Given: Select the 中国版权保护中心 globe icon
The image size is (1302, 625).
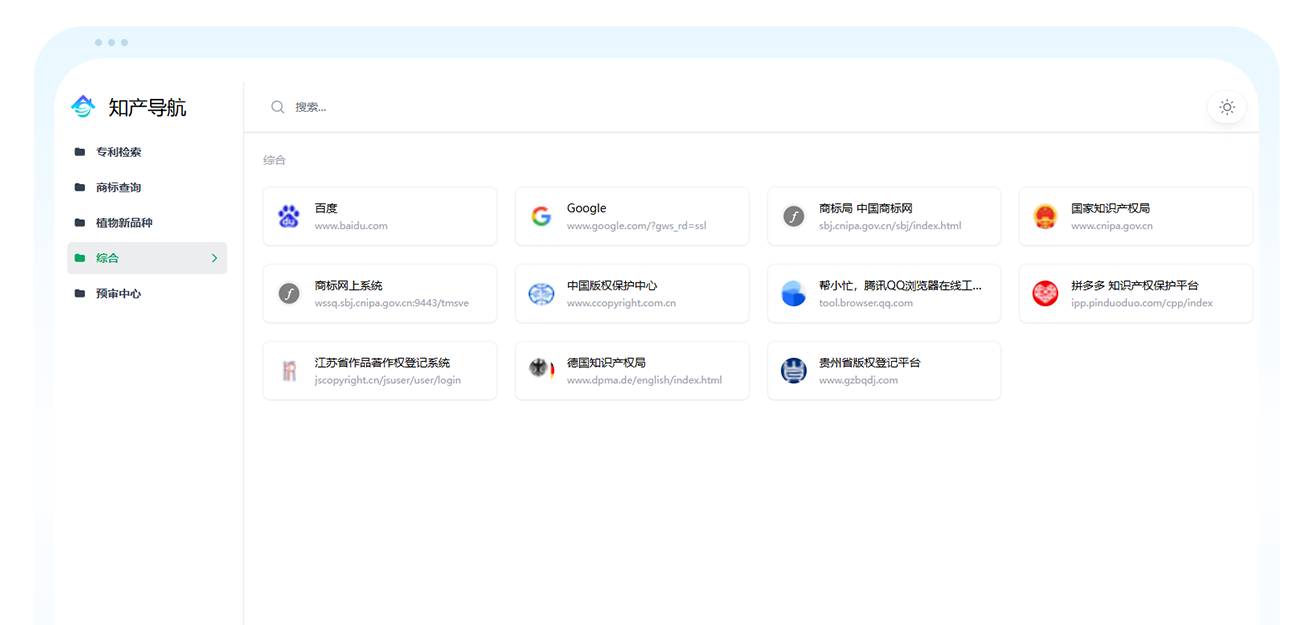Looking at the screenshot, I should click(x=541, y=293).
